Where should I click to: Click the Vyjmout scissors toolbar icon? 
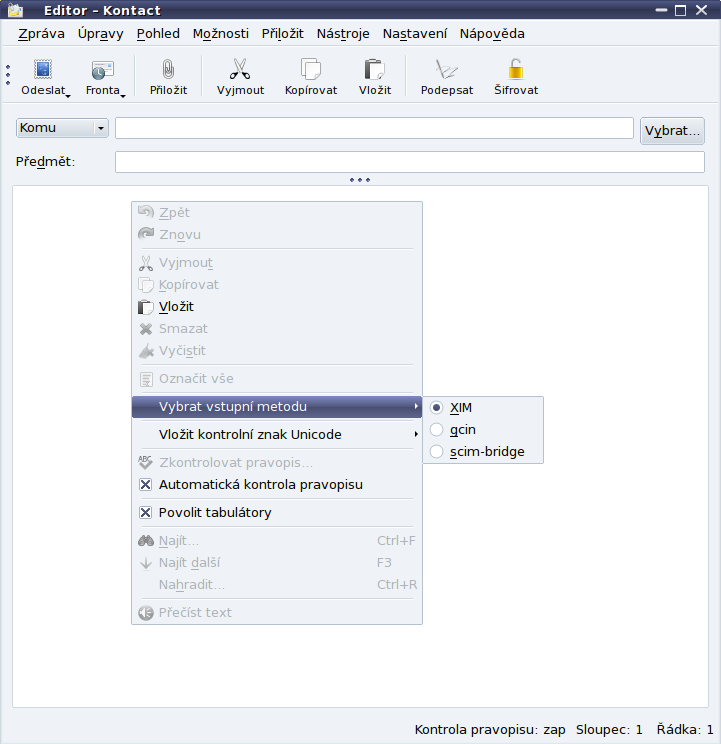tap(240, 69)
